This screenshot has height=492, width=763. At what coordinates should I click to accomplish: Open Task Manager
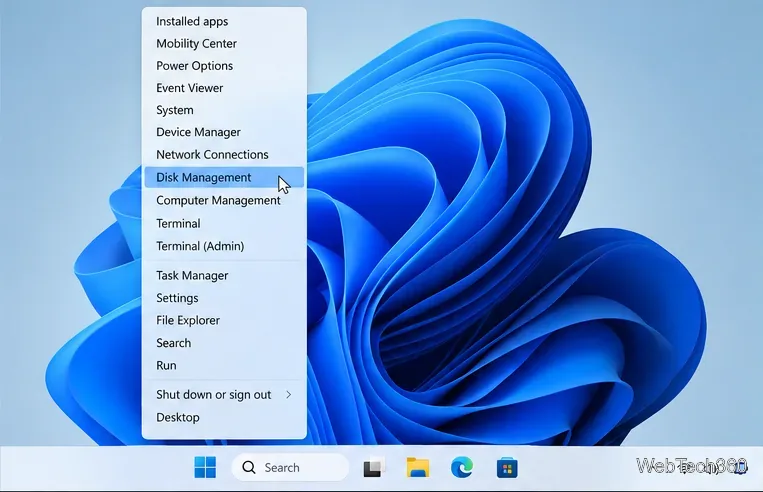click(x=224, y=275)
